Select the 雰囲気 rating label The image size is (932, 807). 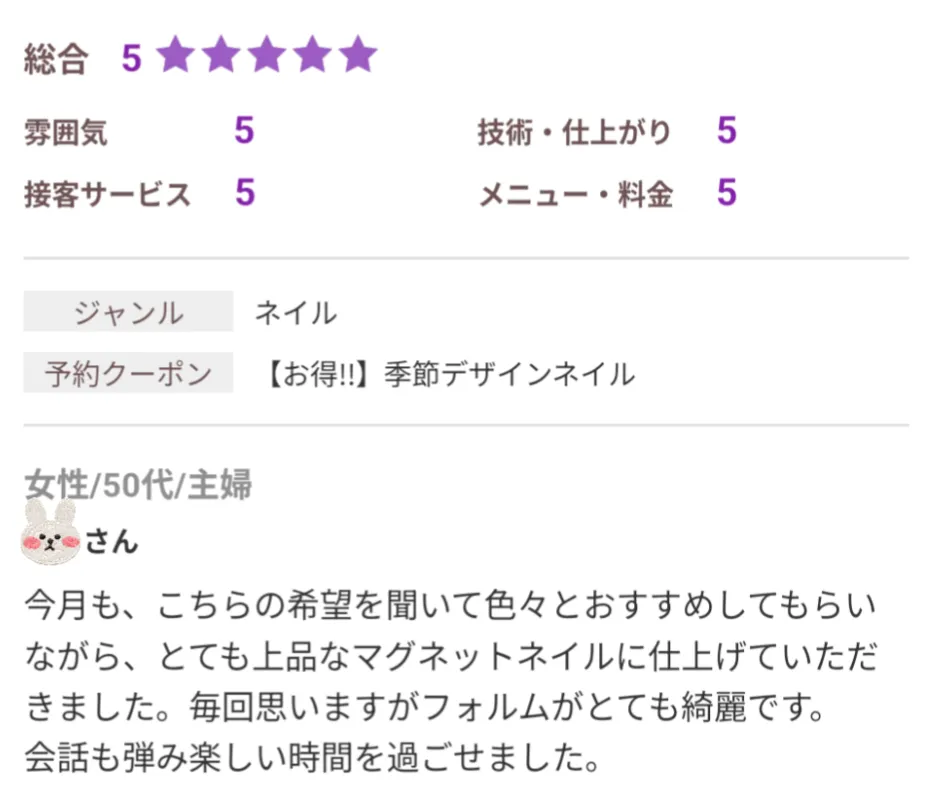66,132
